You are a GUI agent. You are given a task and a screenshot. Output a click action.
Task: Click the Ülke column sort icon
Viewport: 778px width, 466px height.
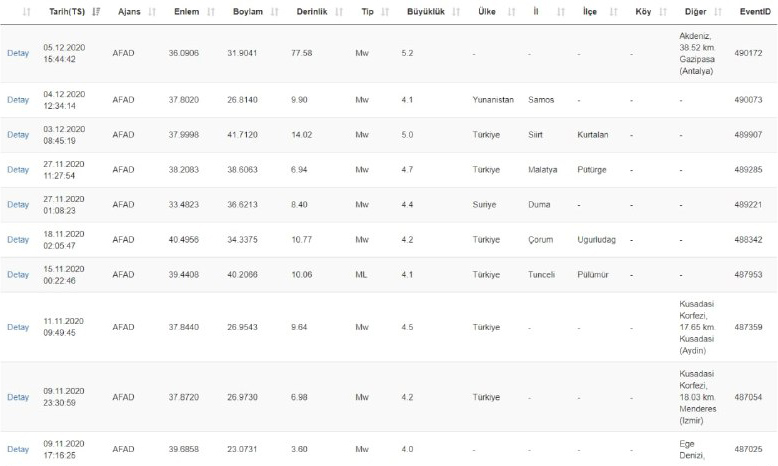tap(511, 11)
